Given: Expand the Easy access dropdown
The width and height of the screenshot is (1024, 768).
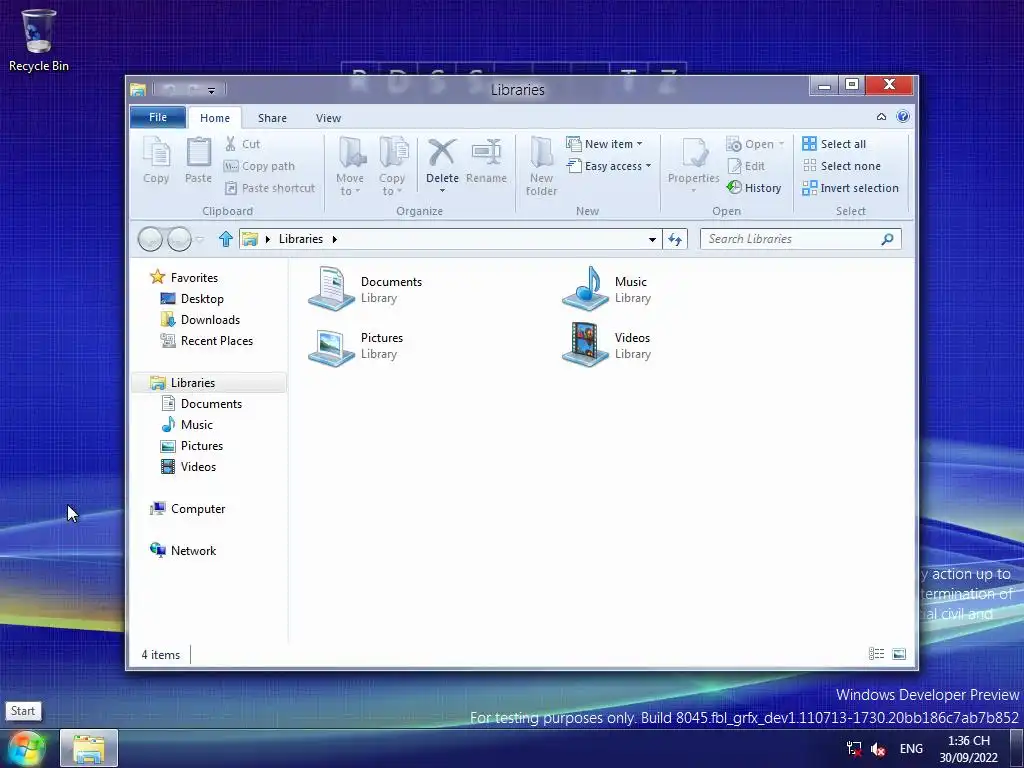Looking at the screenshot, I should point(648,166).
